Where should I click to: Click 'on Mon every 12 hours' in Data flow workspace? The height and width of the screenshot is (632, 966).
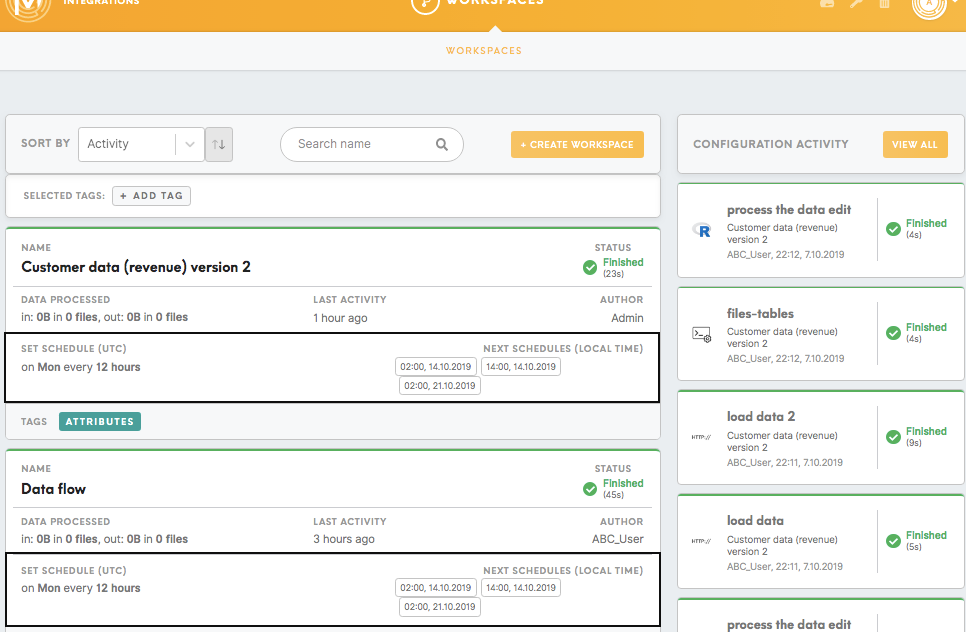coord(81,588)
